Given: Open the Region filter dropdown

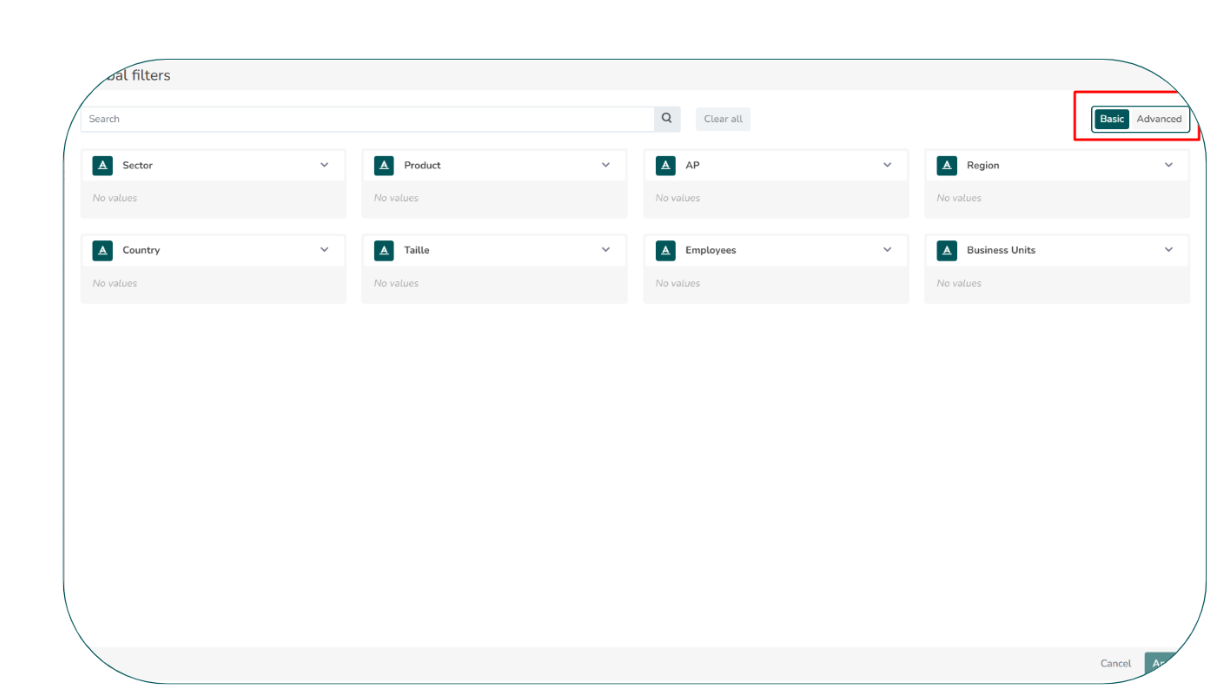Looking at the screenshot, I should [1169, 165].
